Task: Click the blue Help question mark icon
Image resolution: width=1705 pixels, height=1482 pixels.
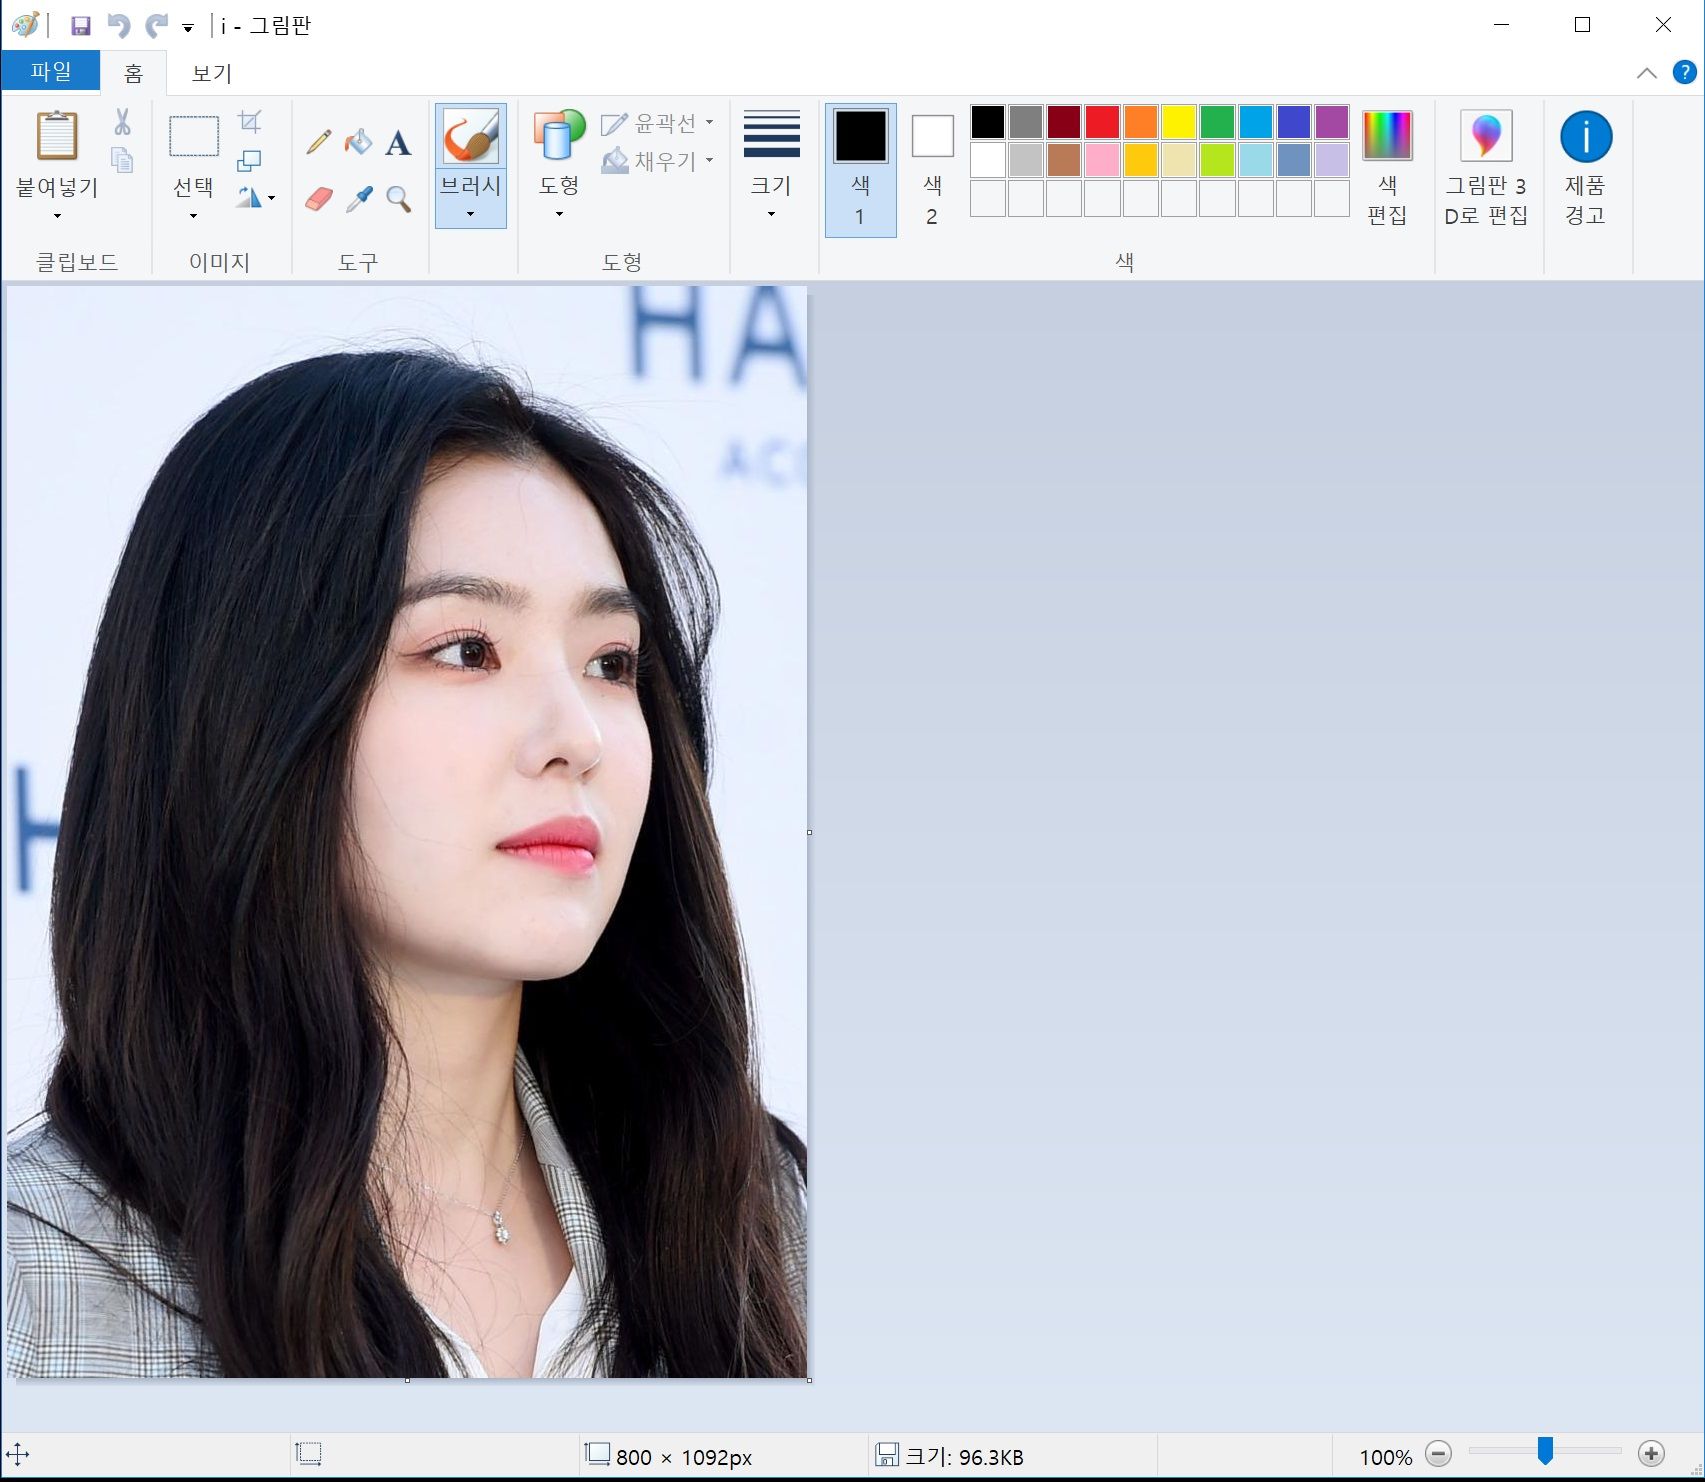Action: pyautogui.click(x=1684, y=72)
